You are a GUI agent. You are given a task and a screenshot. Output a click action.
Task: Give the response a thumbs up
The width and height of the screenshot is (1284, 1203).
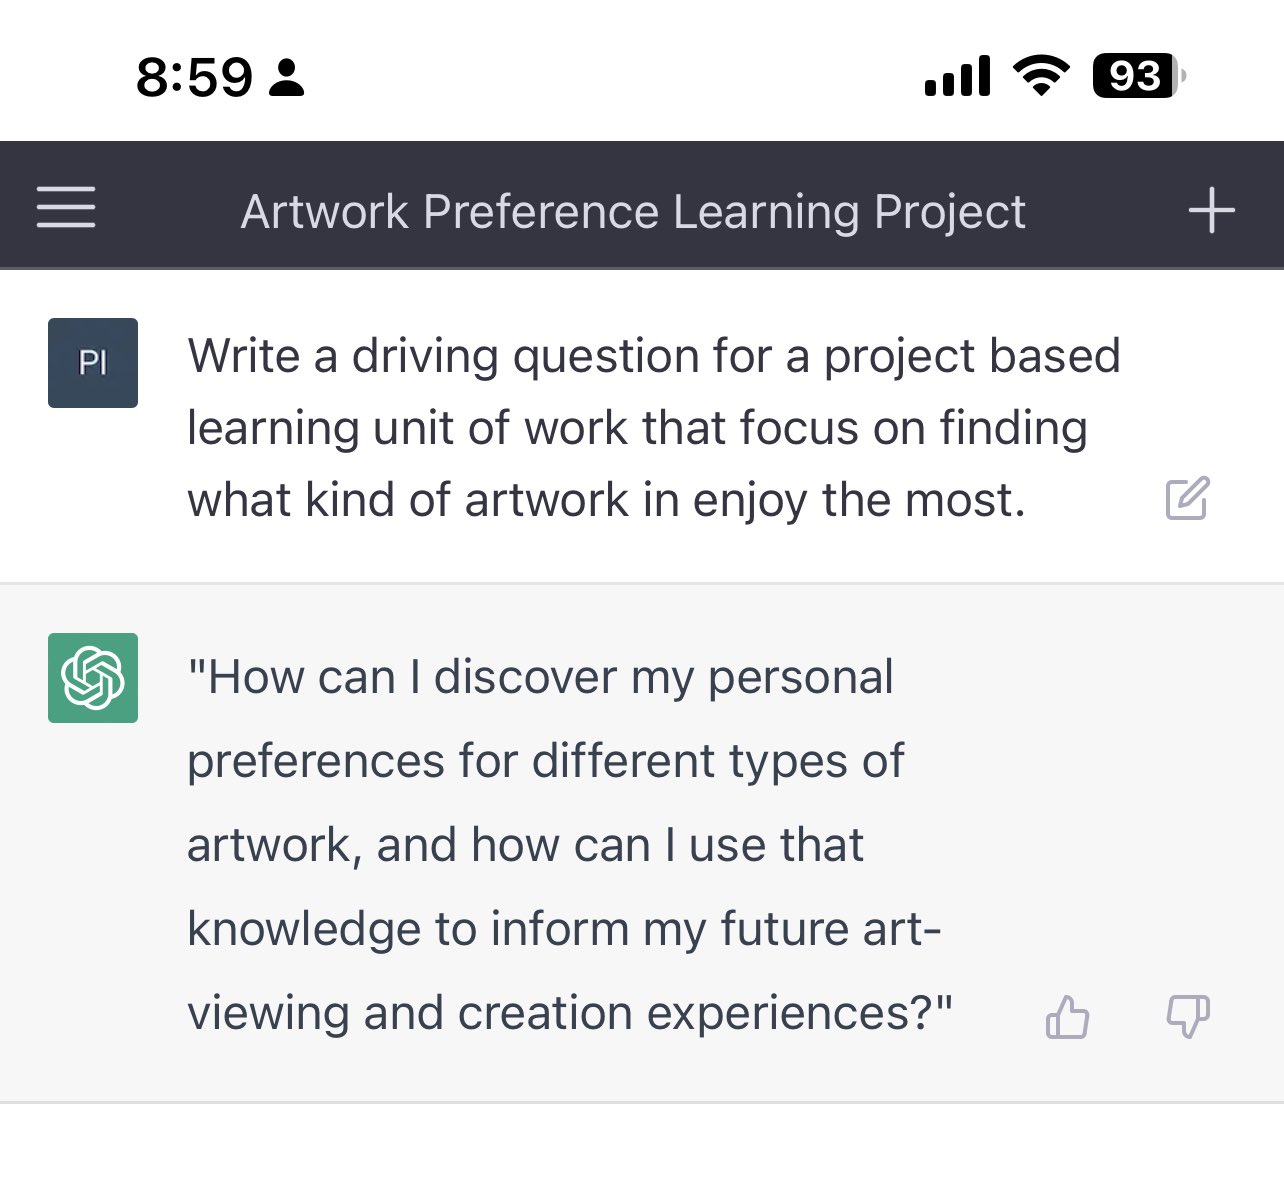coord(1067,1018)
